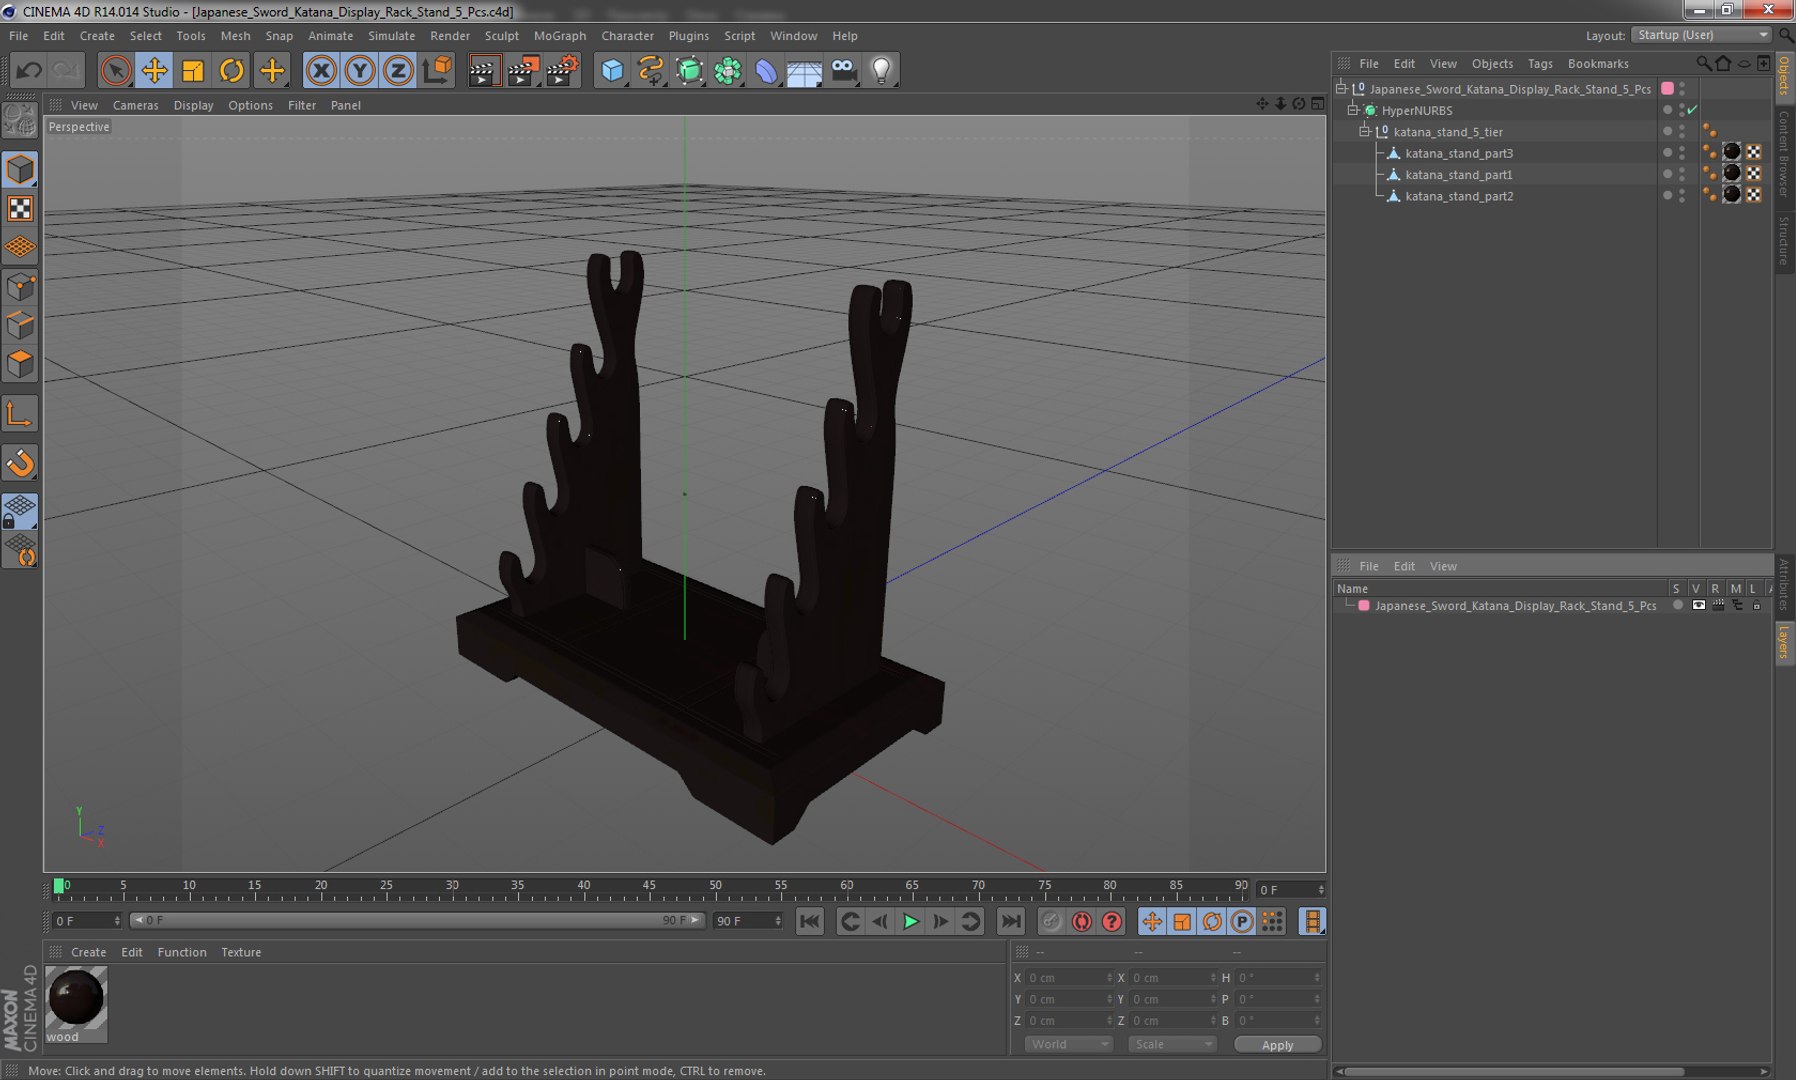The image size is (1796, 1080).
Task: Select the wood material swatch
Action: pos(76,998)
